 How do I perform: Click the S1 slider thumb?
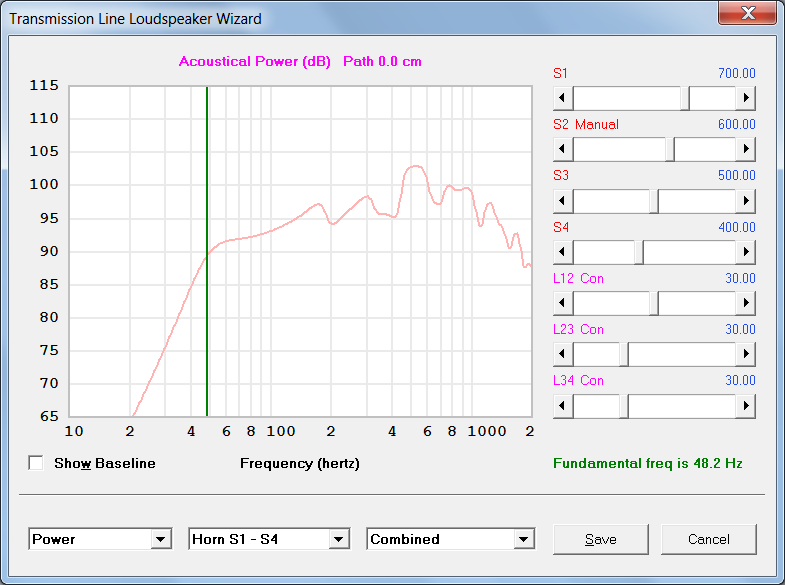coord(685,98)
